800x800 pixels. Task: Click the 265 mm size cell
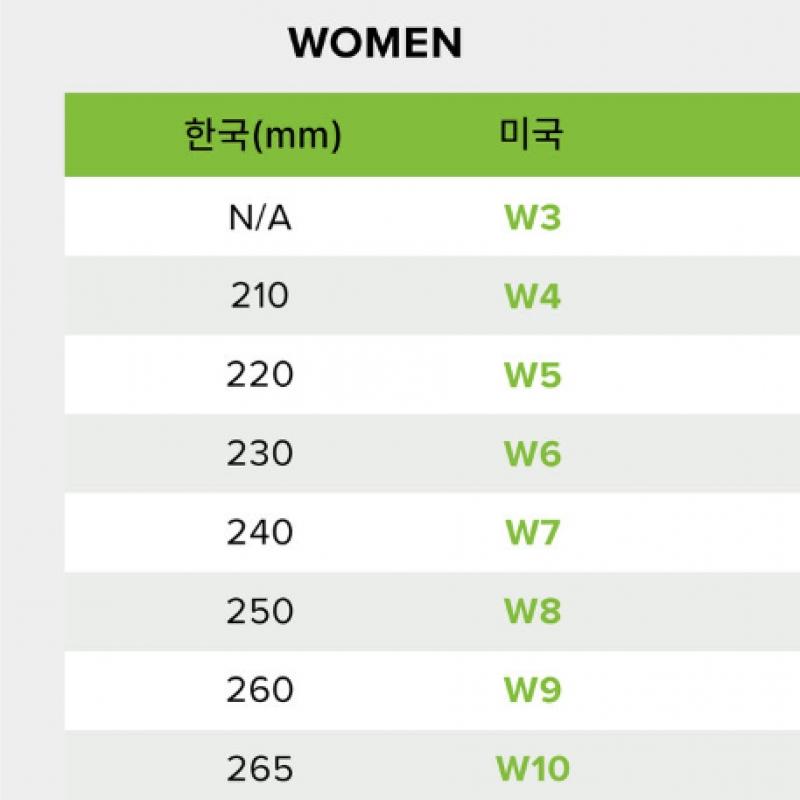[259, 768]
